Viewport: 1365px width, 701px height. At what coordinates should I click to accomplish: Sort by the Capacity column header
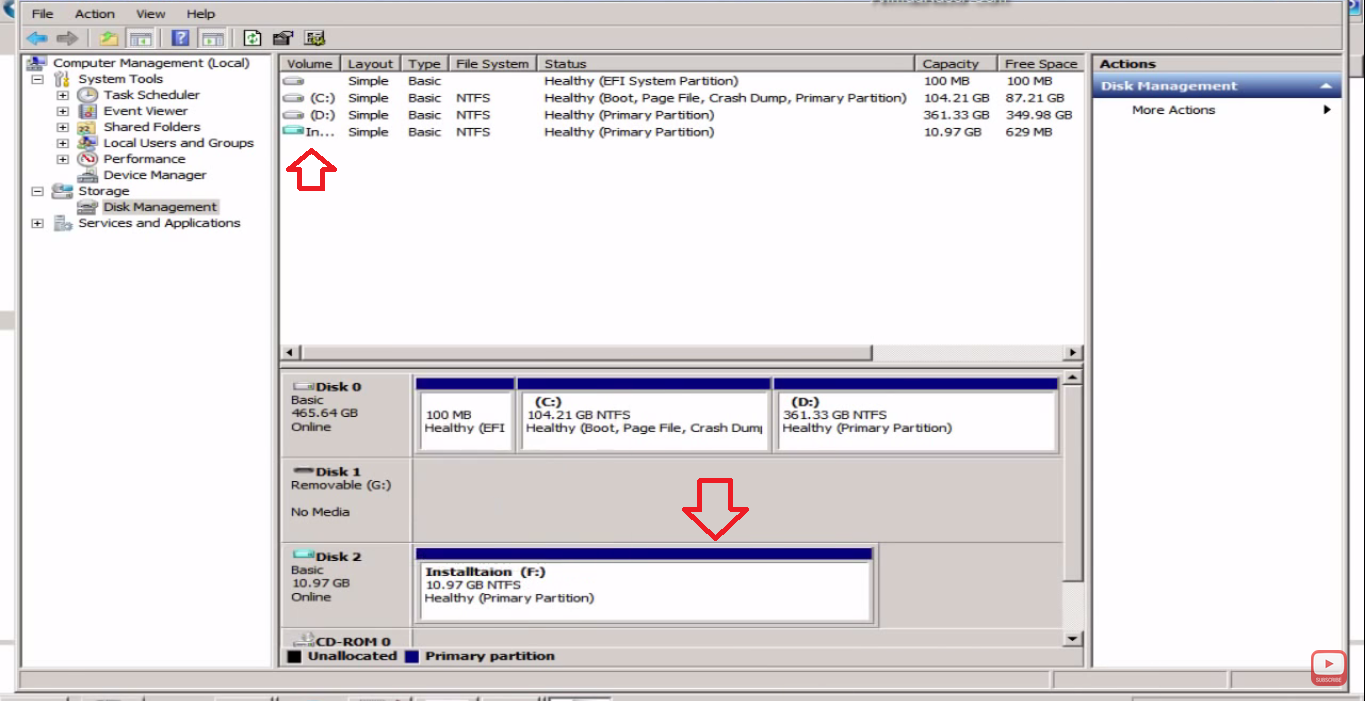click(x=956, y=63)
